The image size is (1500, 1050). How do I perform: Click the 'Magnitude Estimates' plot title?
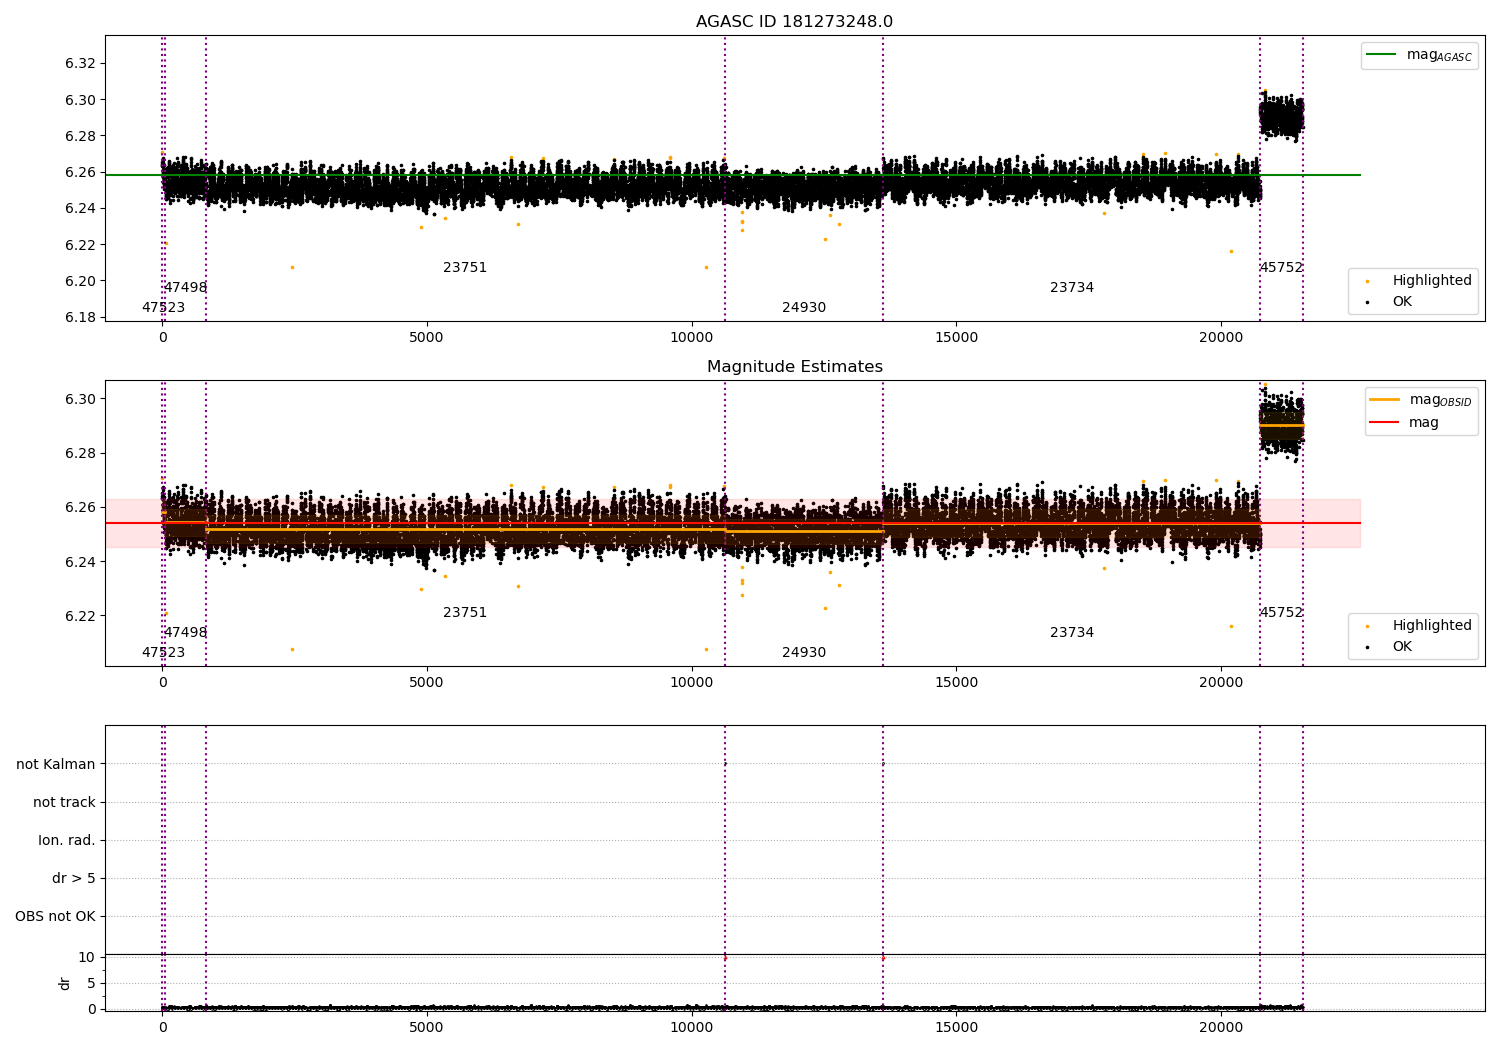click(x=794, y=367)
